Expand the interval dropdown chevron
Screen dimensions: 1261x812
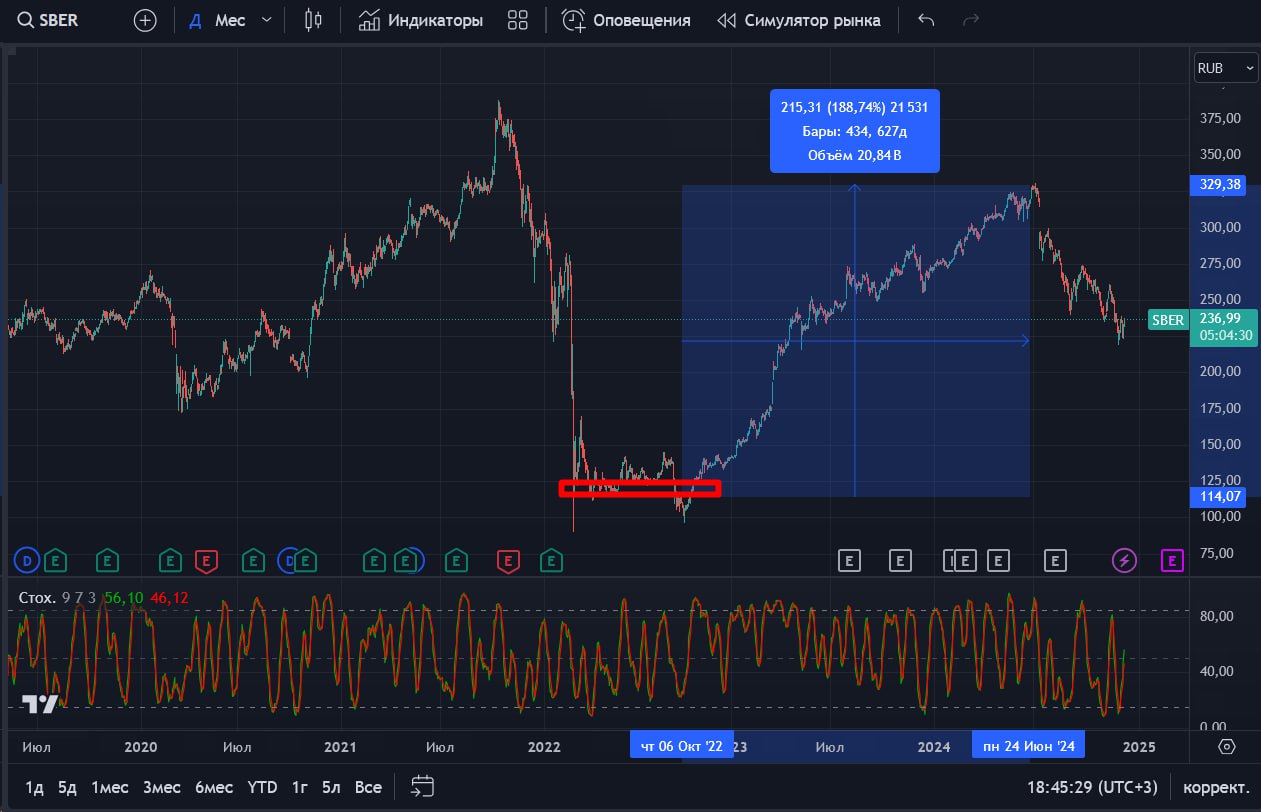click(266, 20)
